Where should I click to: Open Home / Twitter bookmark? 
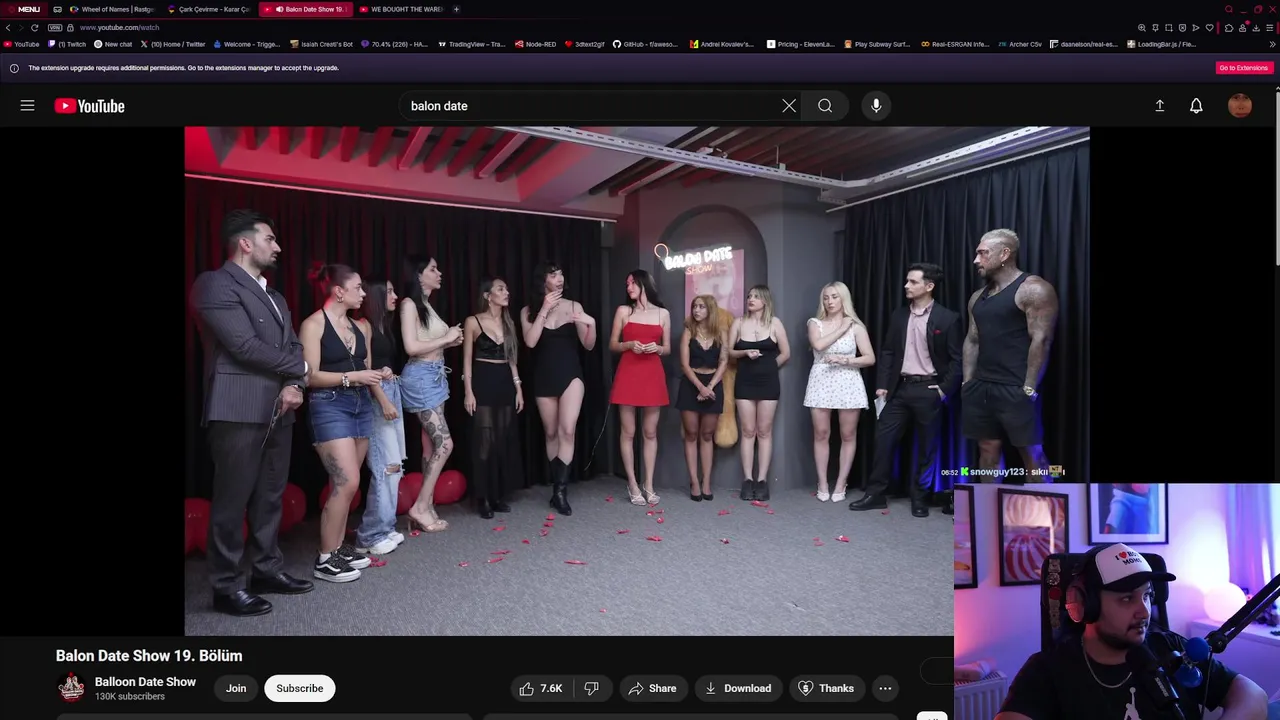click(x=173, y=44)
